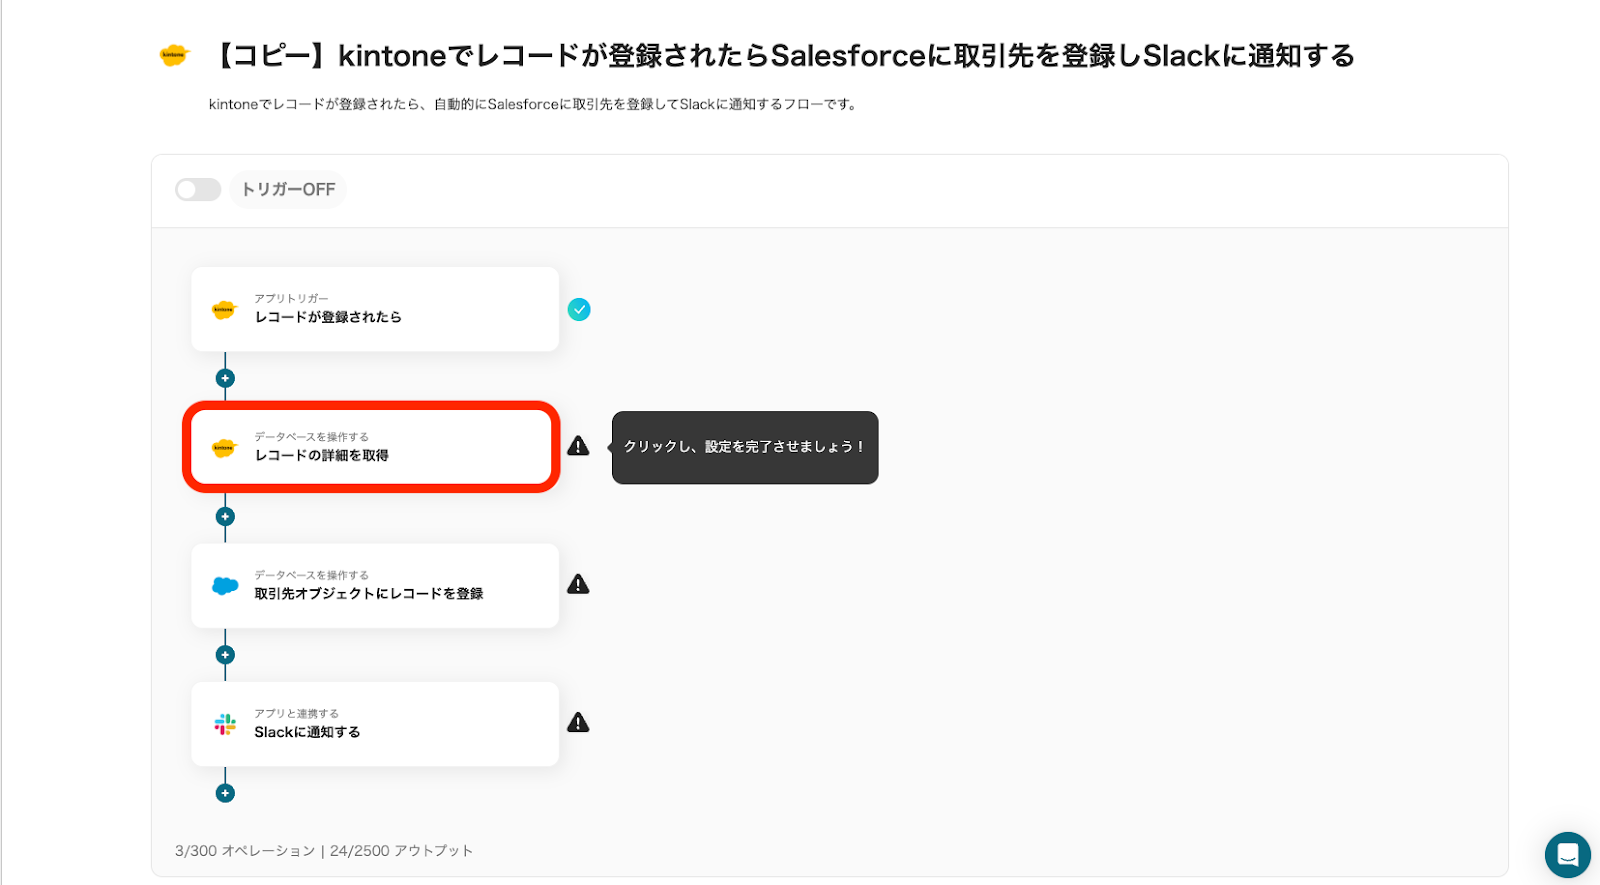
Task: Click the kintone icon beside the flow title
Action: coord(174,55)
